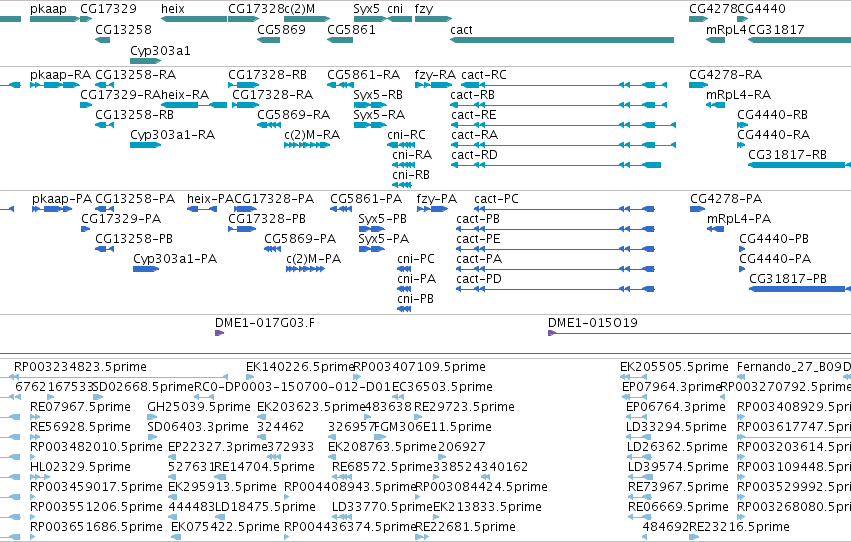Click transcript fzy-RA label
Image resolution: width=851 pixels, height=542 pixels.
coord(435,75)
